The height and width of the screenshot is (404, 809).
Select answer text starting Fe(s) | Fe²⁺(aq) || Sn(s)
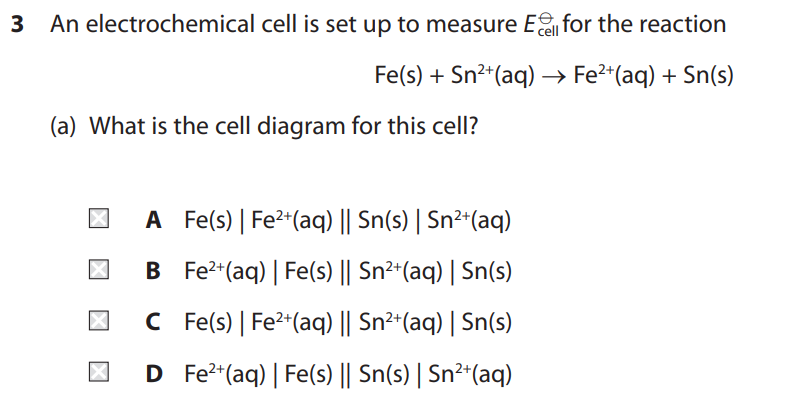[x=348, y=219]
